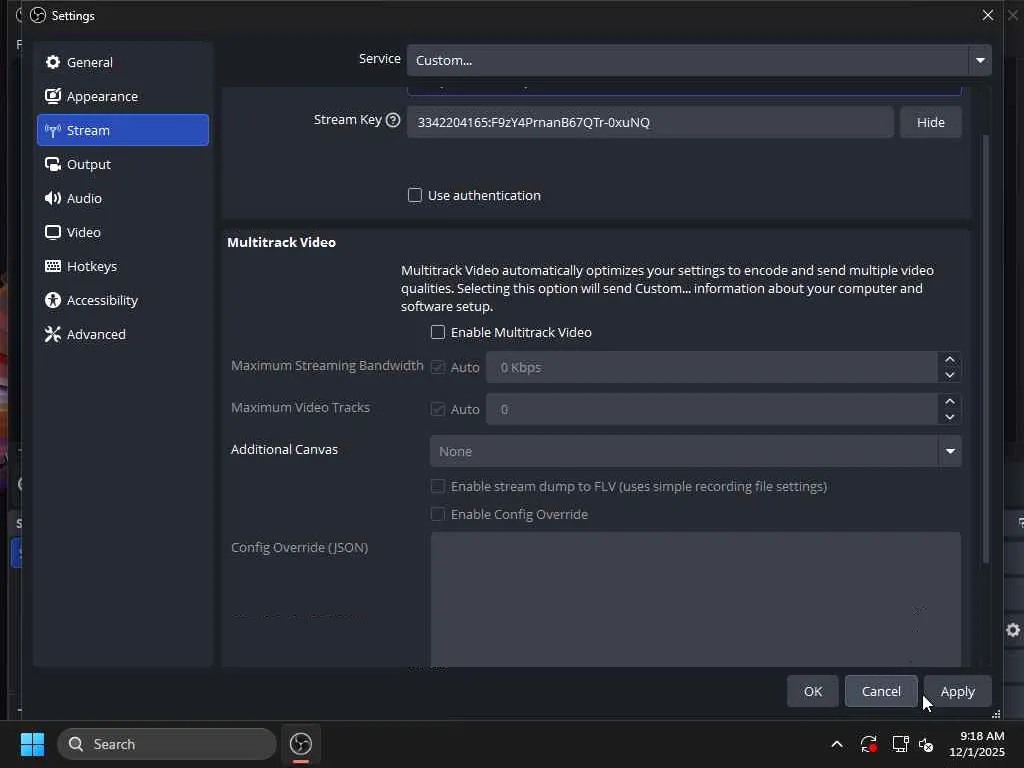Screen dimensions: 1024x768
Task: Open the General settings tab
Action: [123, 62]
